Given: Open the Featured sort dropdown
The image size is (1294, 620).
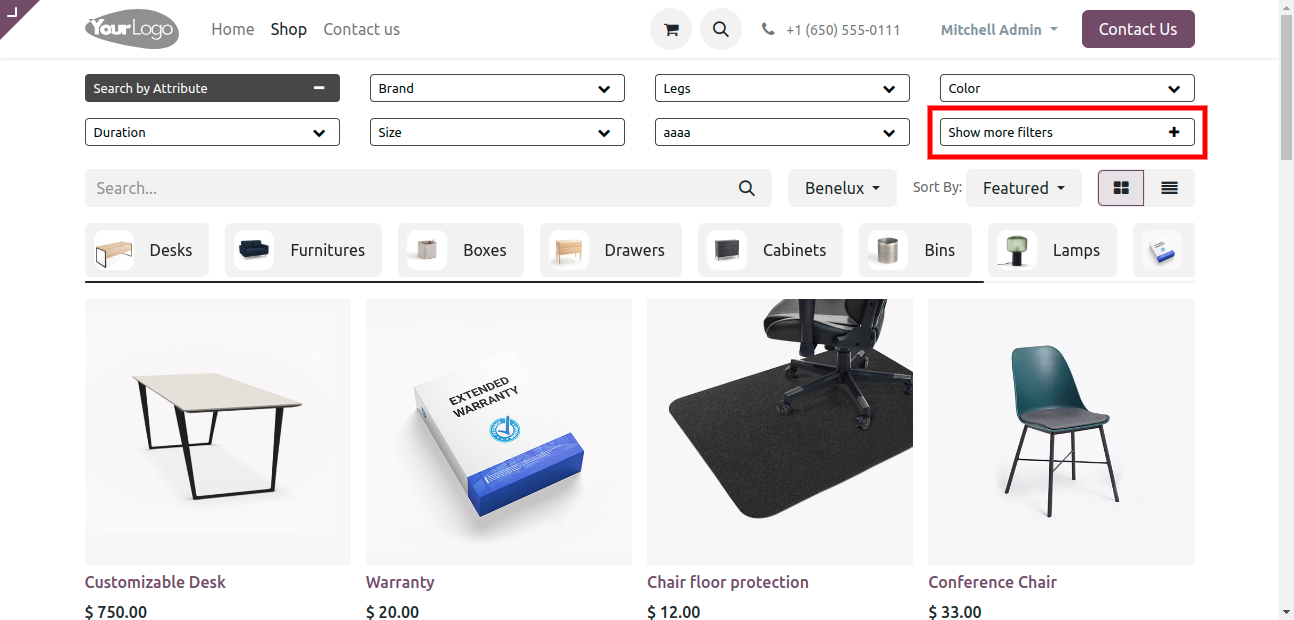Looking at the screenshot, I should click(x=1024, y=188).
